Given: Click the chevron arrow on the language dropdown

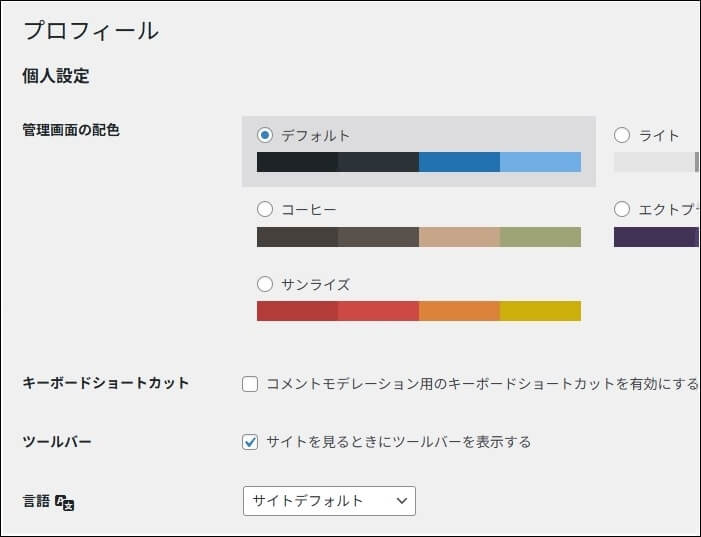Looking at the screenshot, I should click(402, 500).
